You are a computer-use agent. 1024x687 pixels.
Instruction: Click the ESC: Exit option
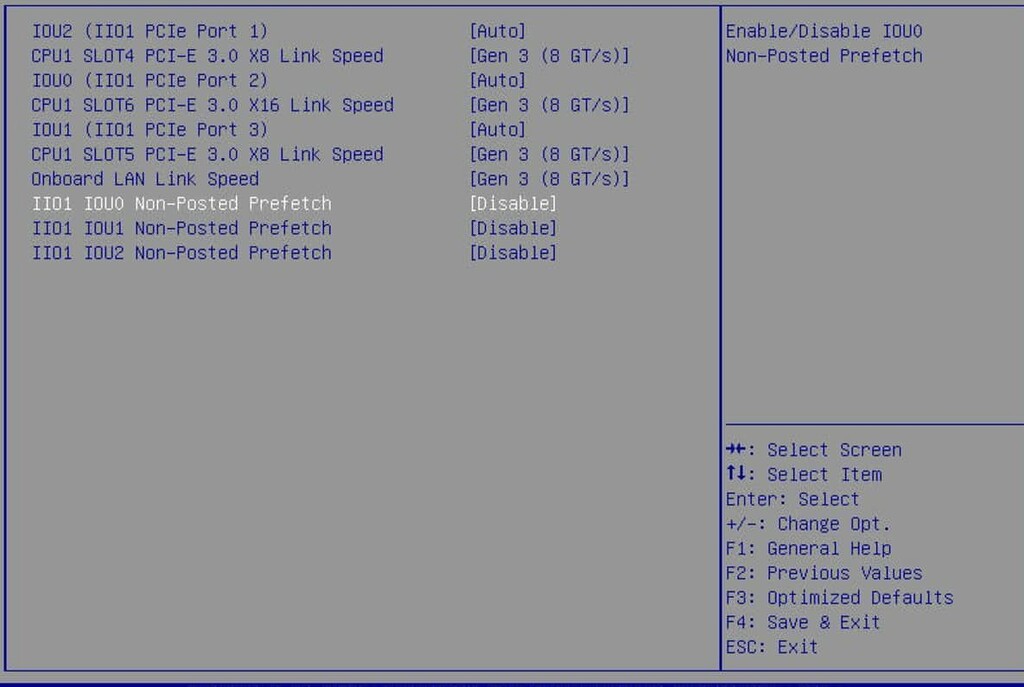click(x=772, y=647)
